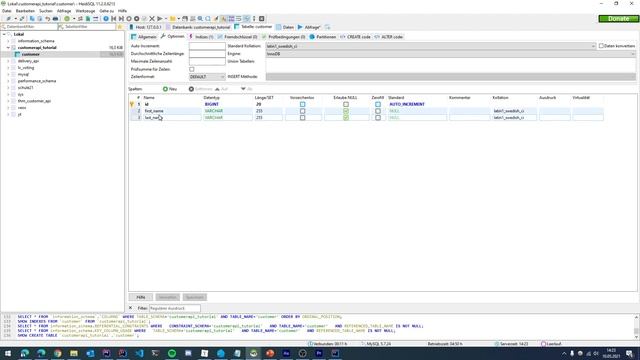
Task: Switch to the Indizes tab
Action: pos(201,37)
